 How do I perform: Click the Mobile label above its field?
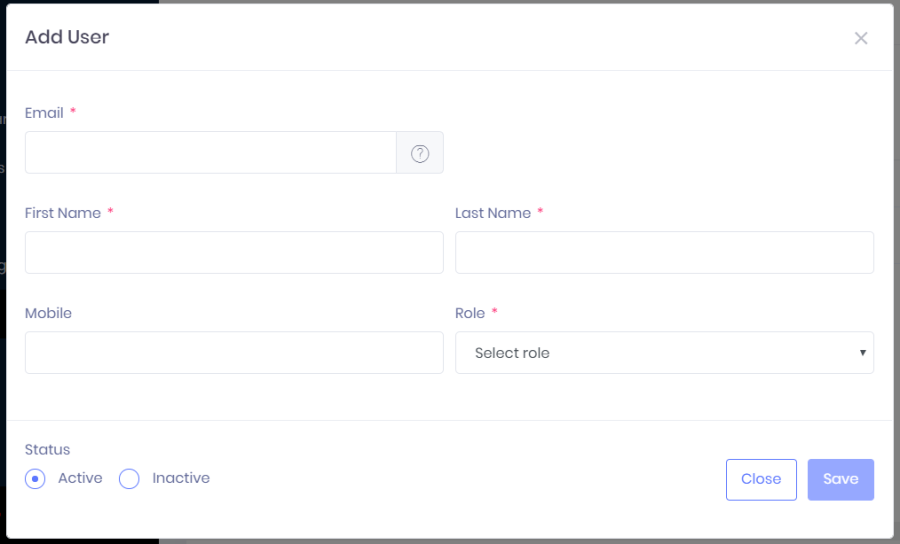[x=48, y=313]
